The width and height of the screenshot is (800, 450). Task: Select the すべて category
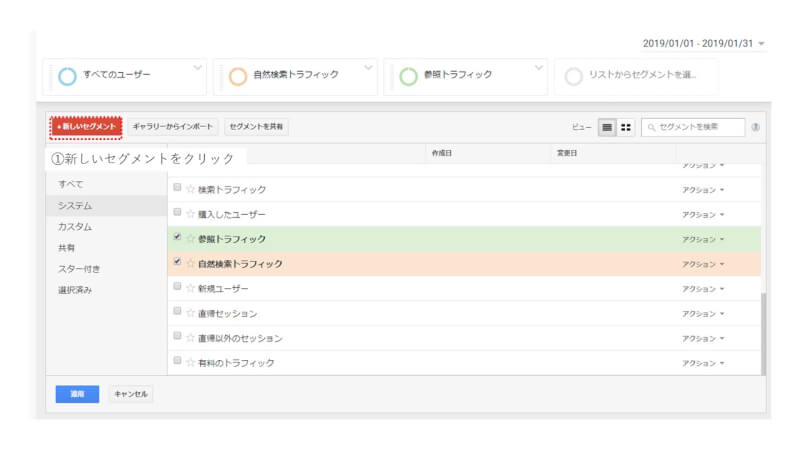(106, 184)
